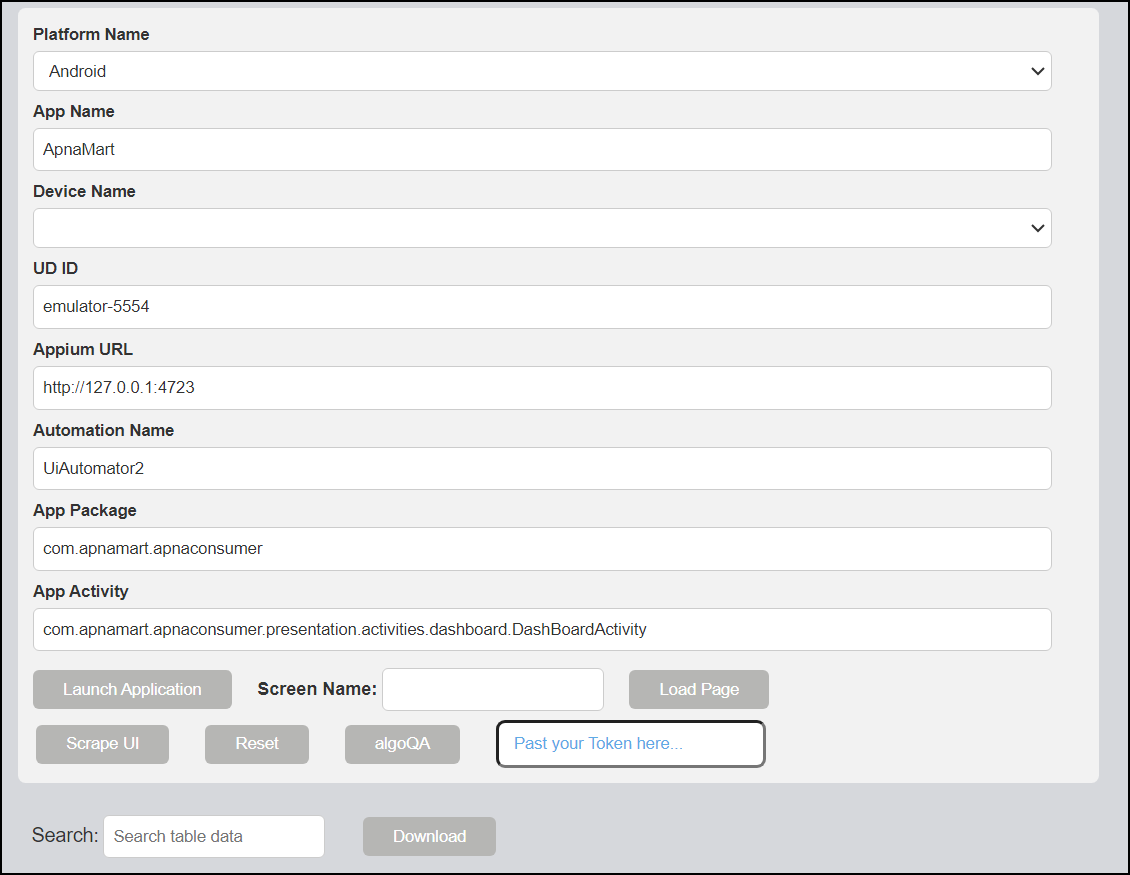The image size is (1130, 875).
Task: Focus the Past your Token here field
Action: (x=631, y=744)
